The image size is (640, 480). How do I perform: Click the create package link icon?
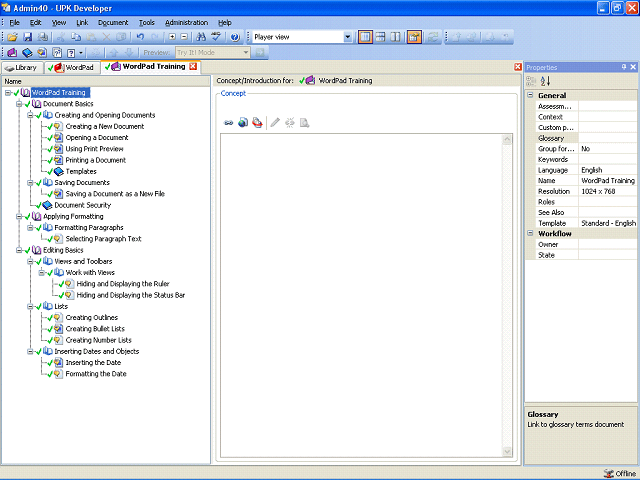(x=257, y=122)
